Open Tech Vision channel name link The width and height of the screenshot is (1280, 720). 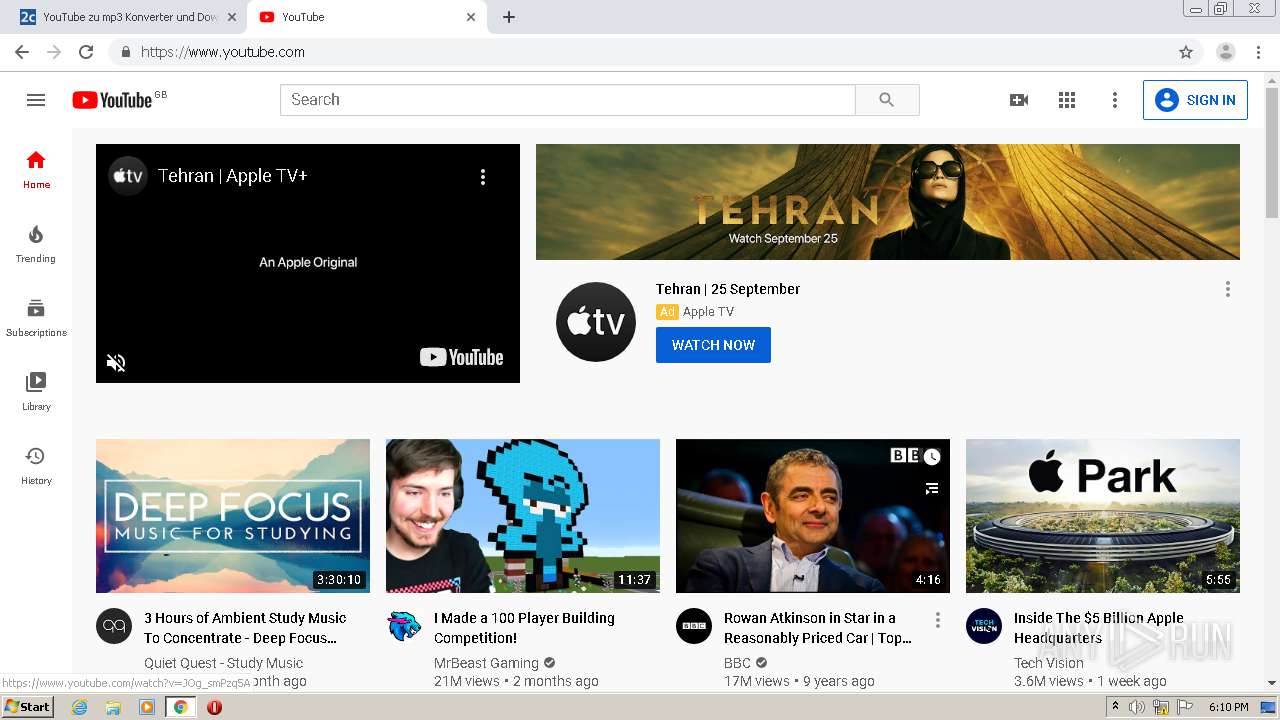point(1049,663)
